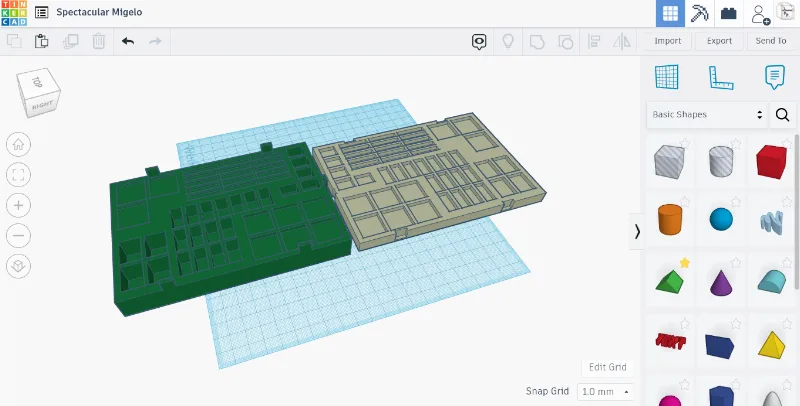Favorite the orange Cylinder star
800x406 pixels.
tap(685, 202)
